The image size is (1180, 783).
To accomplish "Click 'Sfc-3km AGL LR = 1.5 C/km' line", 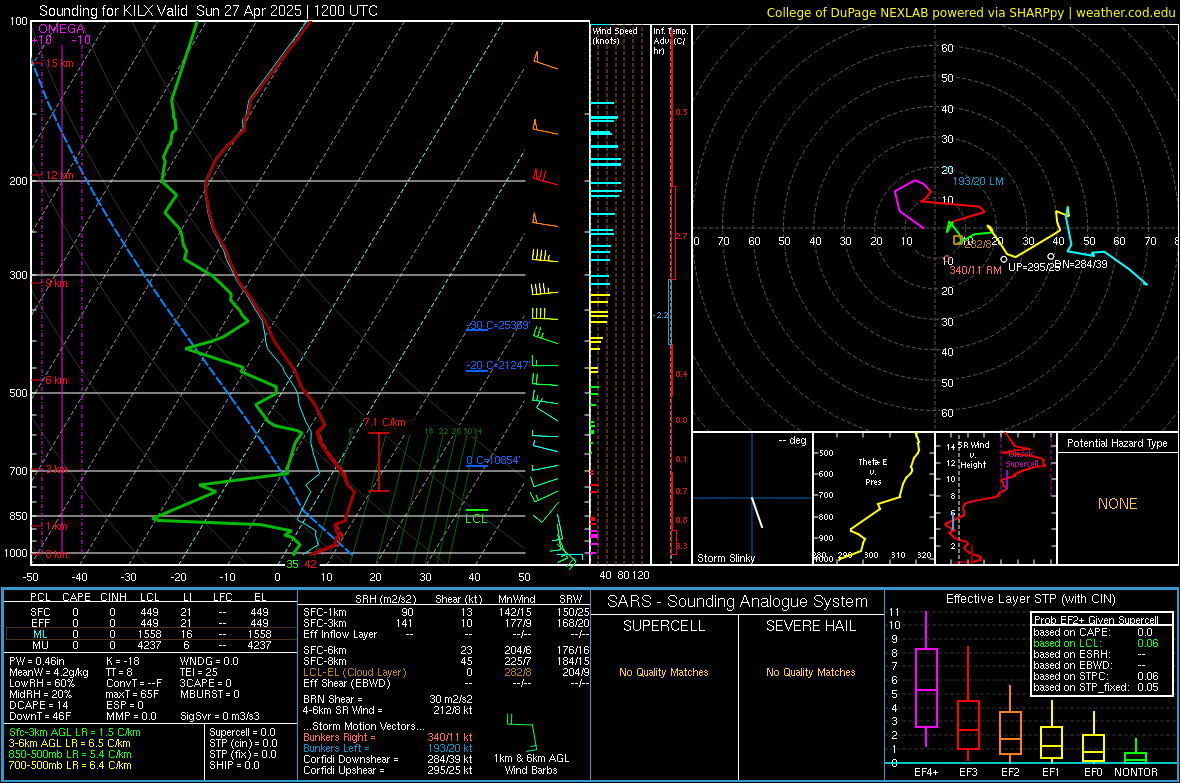I will [75, 733].
